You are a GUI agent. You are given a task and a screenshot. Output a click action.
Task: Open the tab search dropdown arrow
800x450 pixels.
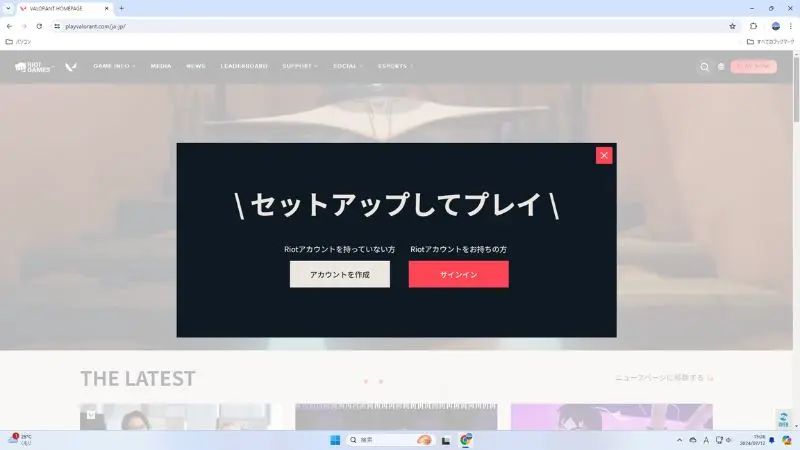point(8,8)
